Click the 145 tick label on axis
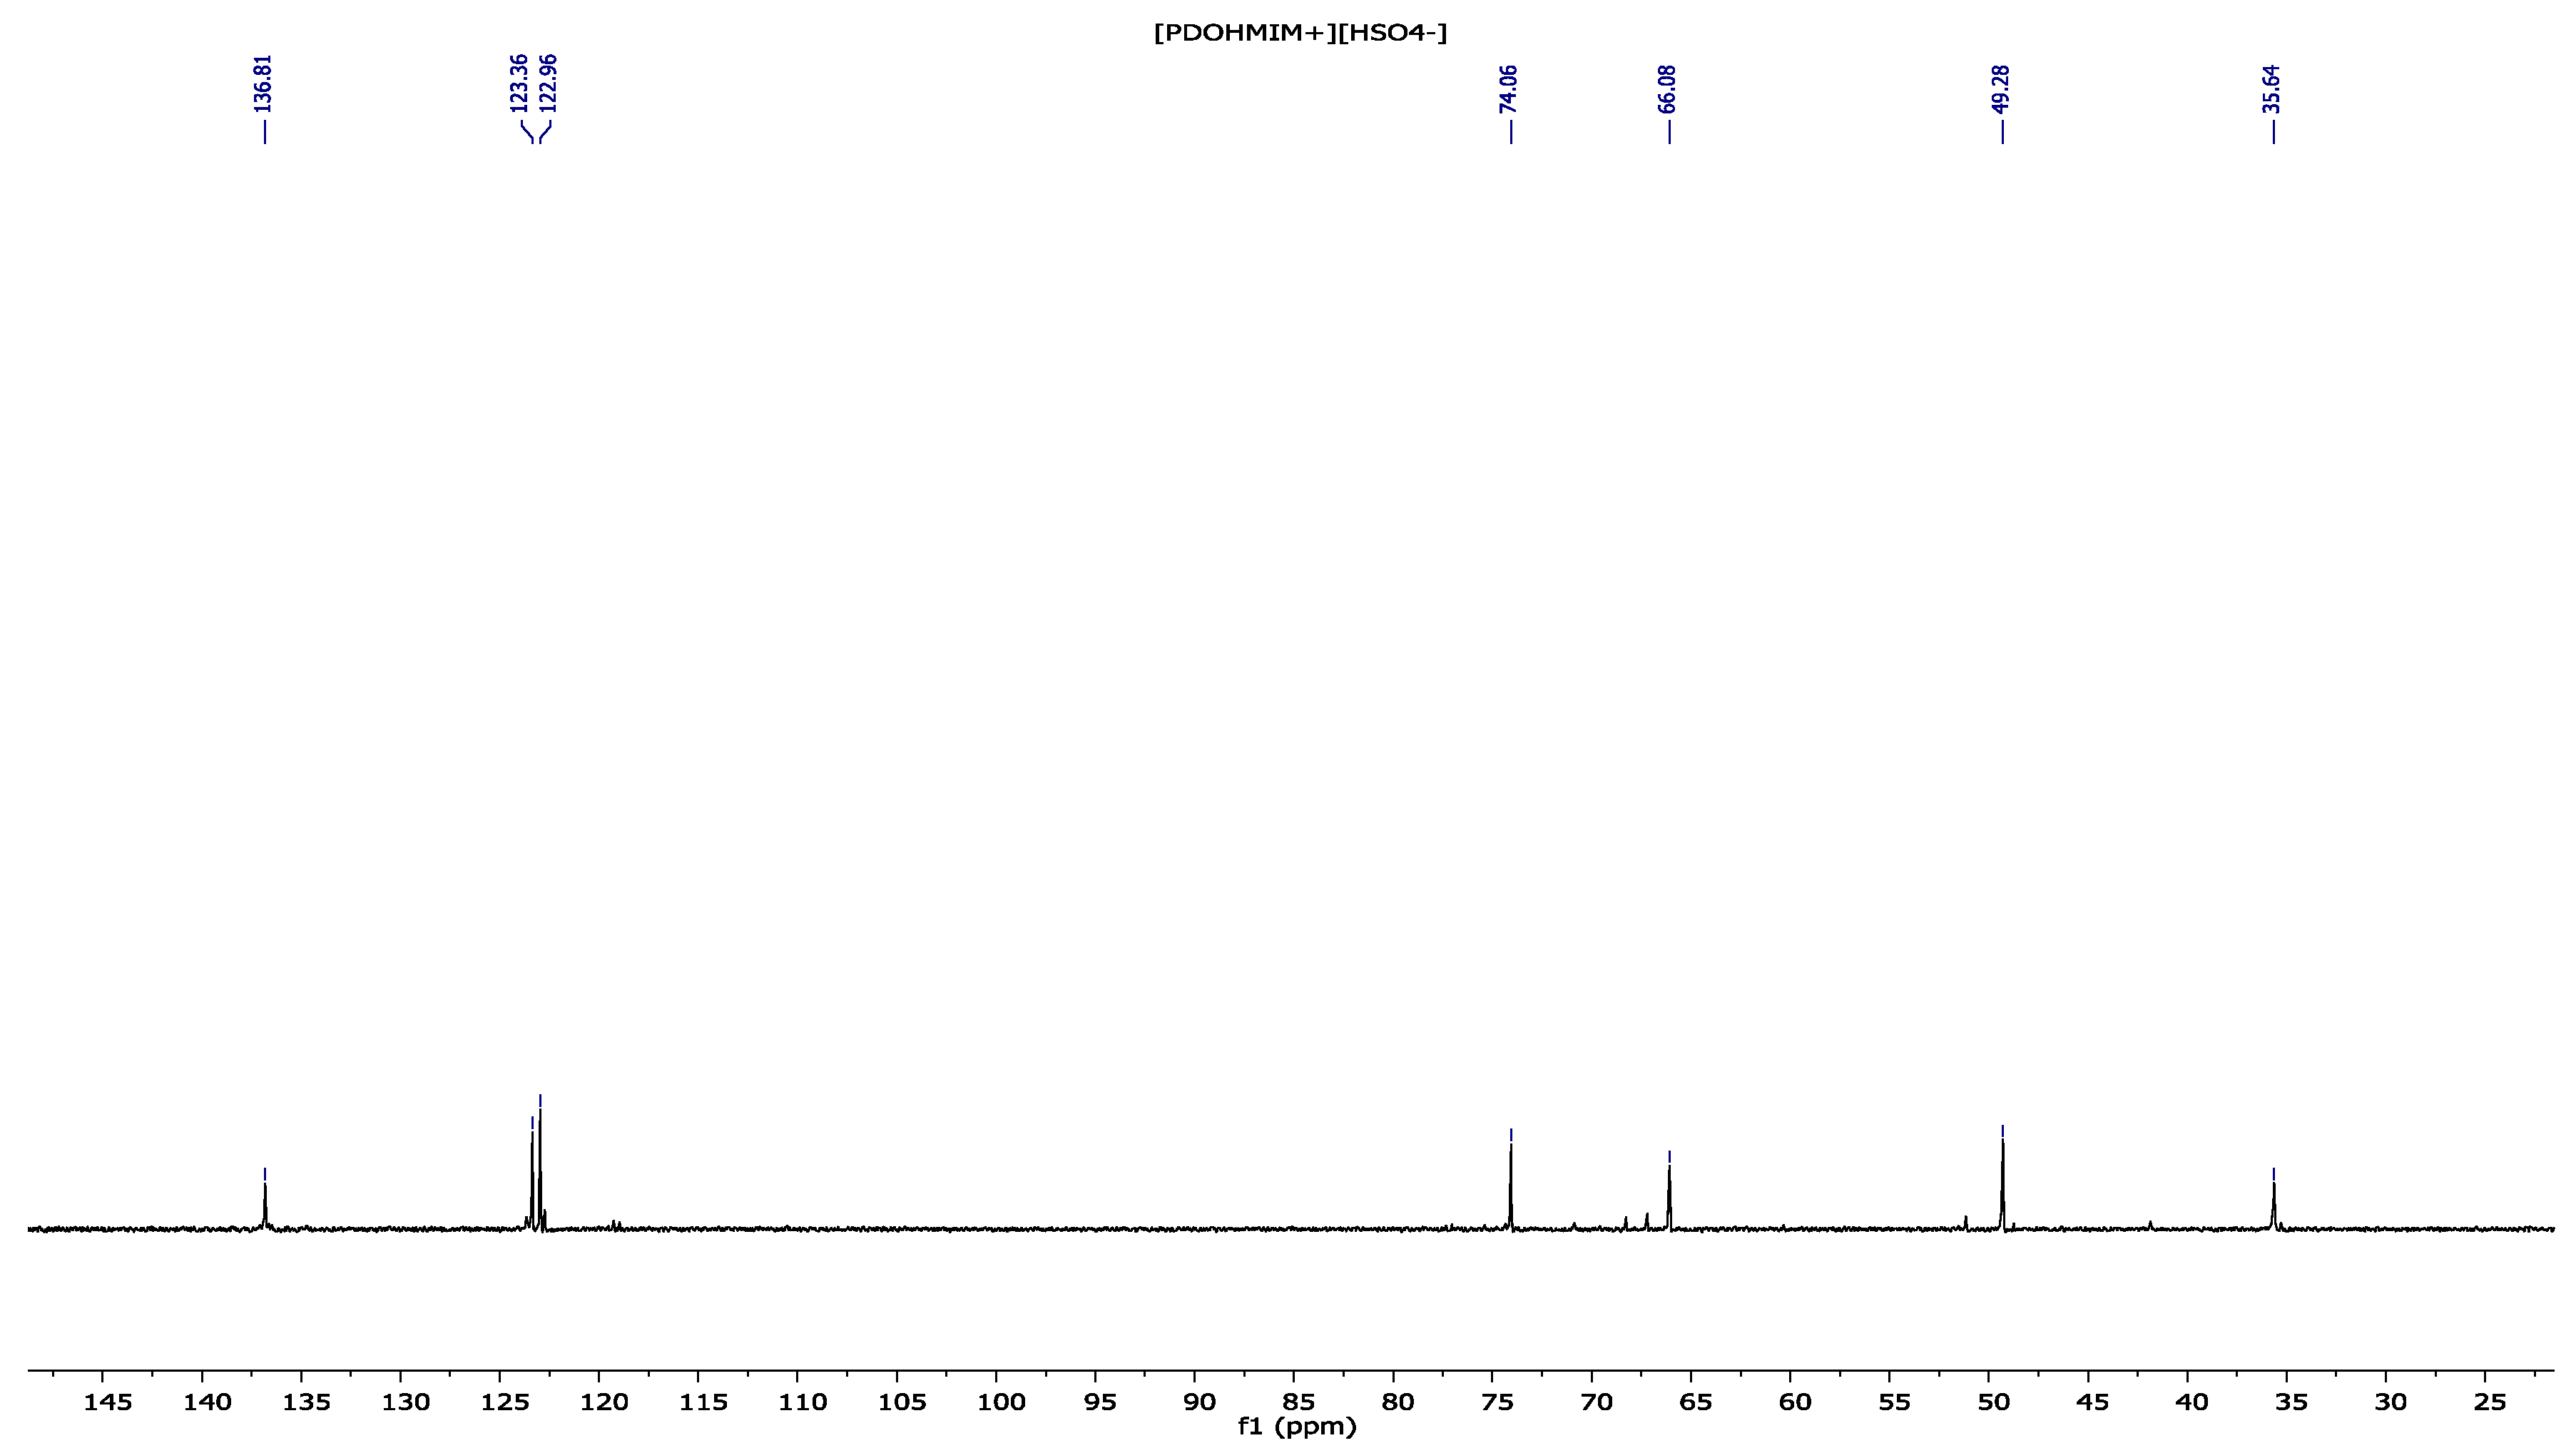 click(x=107, y=1402)
